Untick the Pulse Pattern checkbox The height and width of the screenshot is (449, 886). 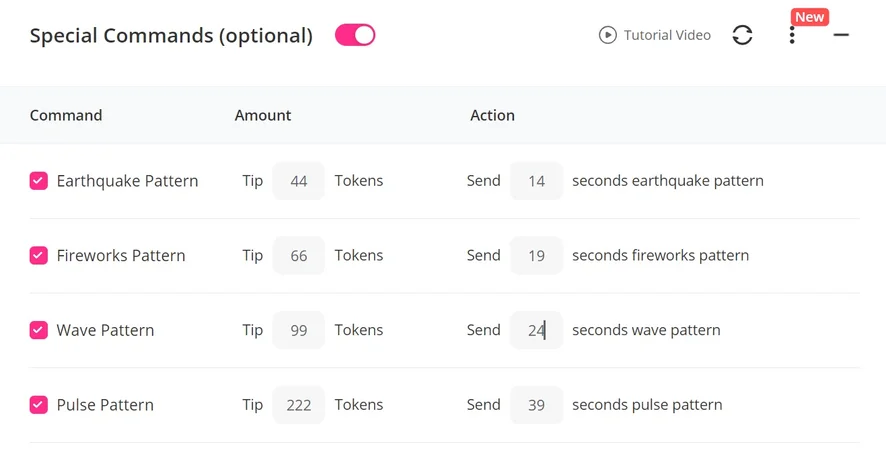pos(39,405)
